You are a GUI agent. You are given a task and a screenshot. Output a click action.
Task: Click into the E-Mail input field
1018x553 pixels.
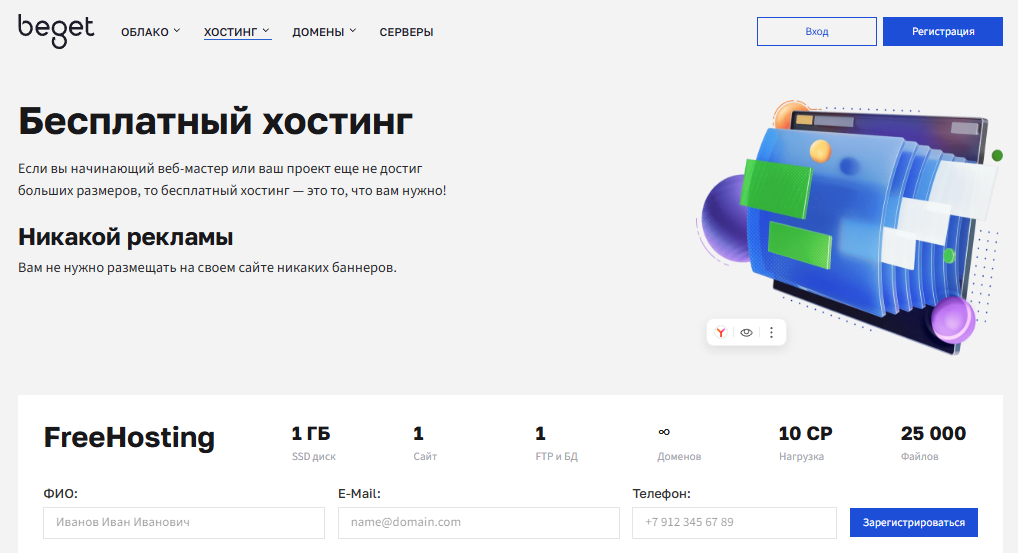coord(478,522)
